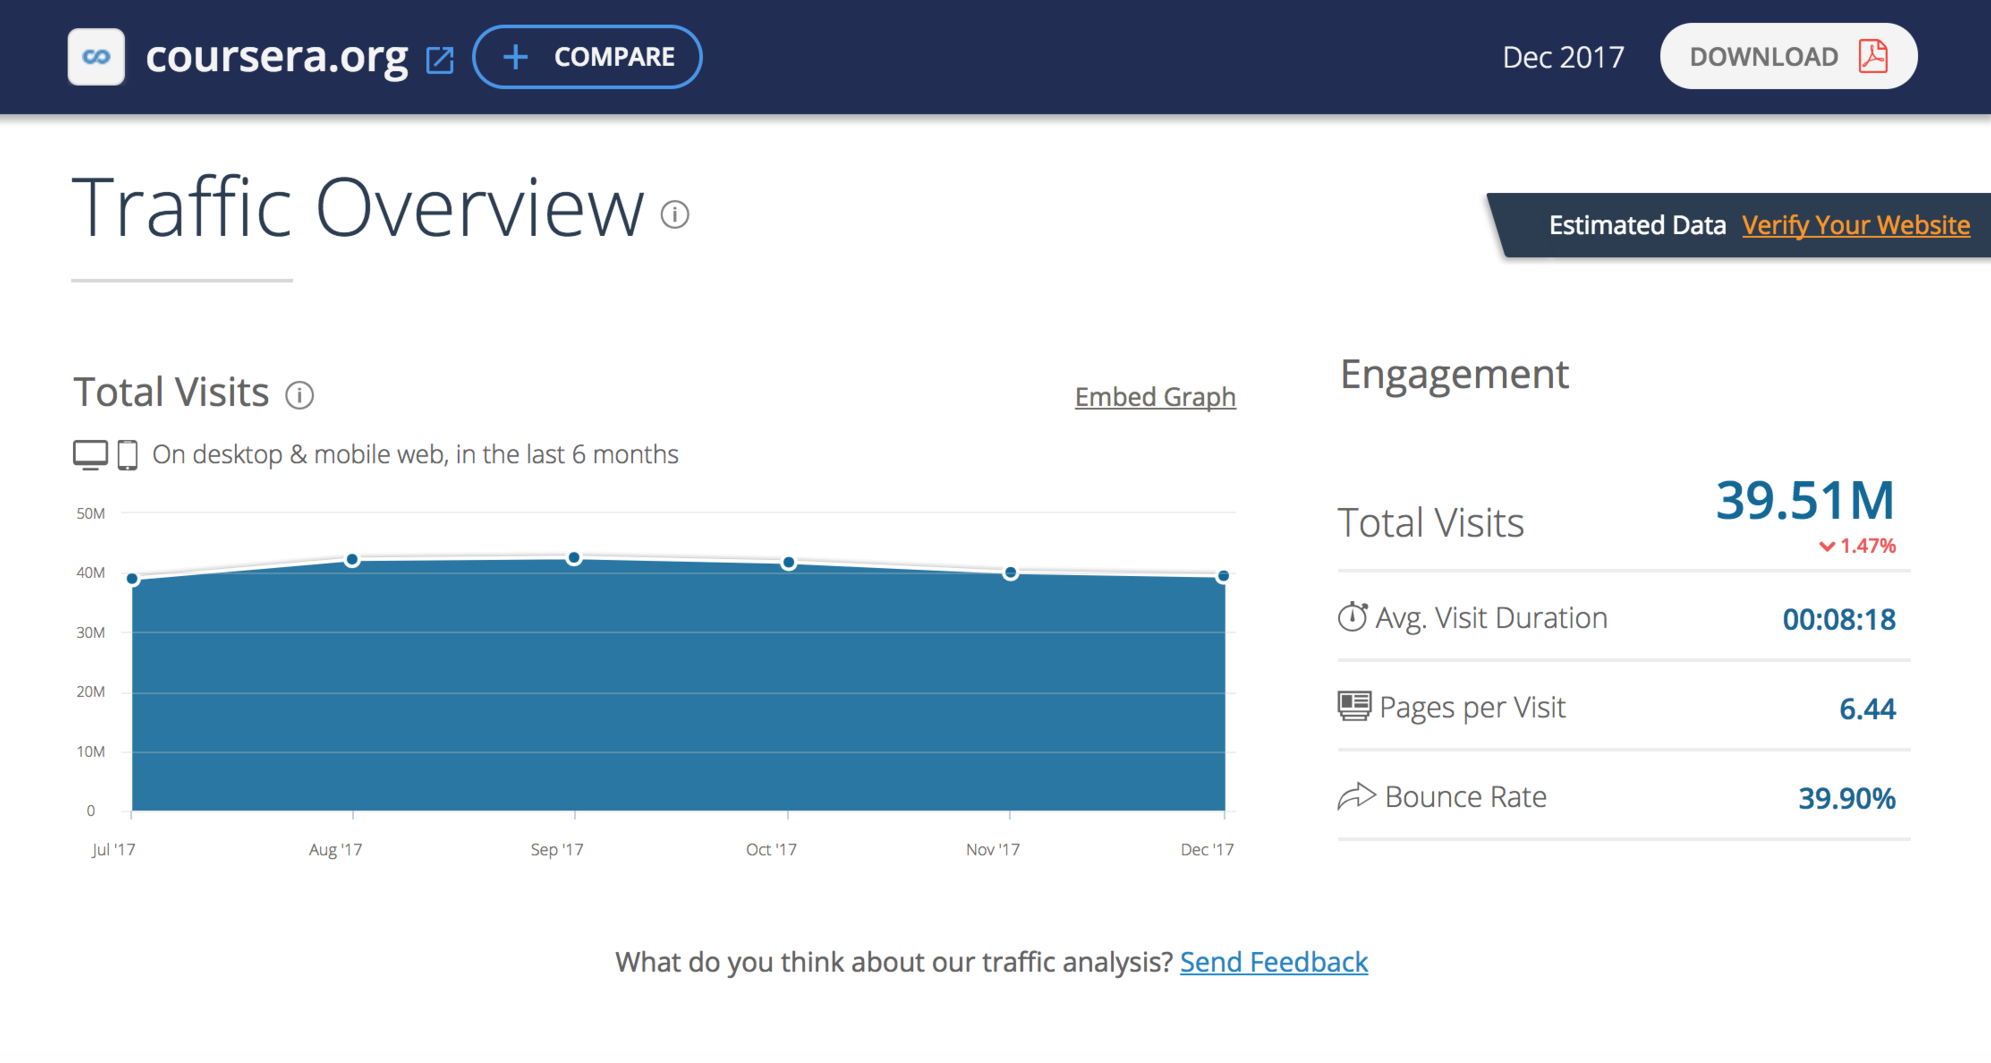Click the Aug '17 data point

click(352, 560)
